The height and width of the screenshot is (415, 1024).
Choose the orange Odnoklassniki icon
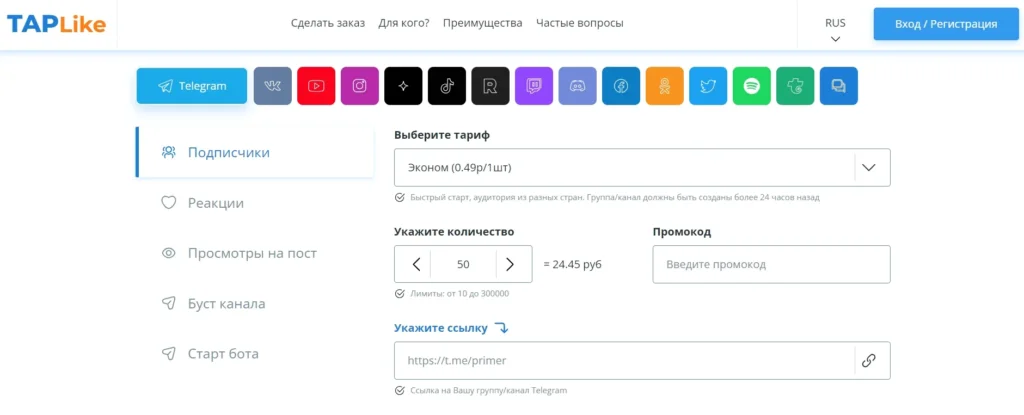pyautogui.click(x=665, y=86)
